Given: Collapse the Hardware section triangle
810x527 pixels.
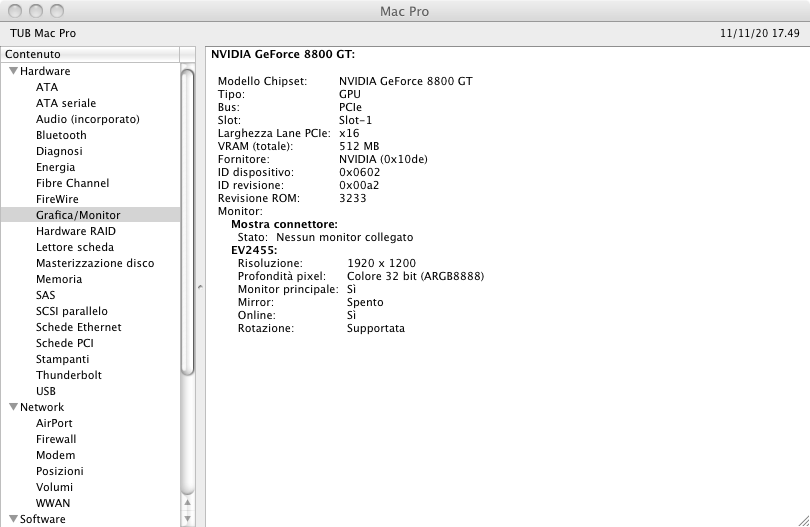Looking at the screenshot, I should (x=14, y=71).
